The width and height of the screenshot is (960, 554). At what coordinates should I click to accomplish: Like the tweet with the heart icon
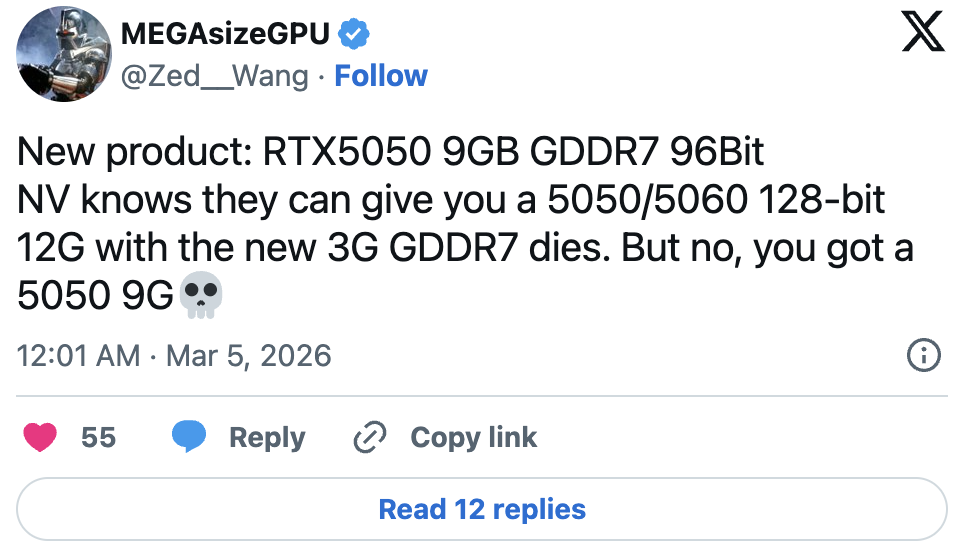point(40,437)
